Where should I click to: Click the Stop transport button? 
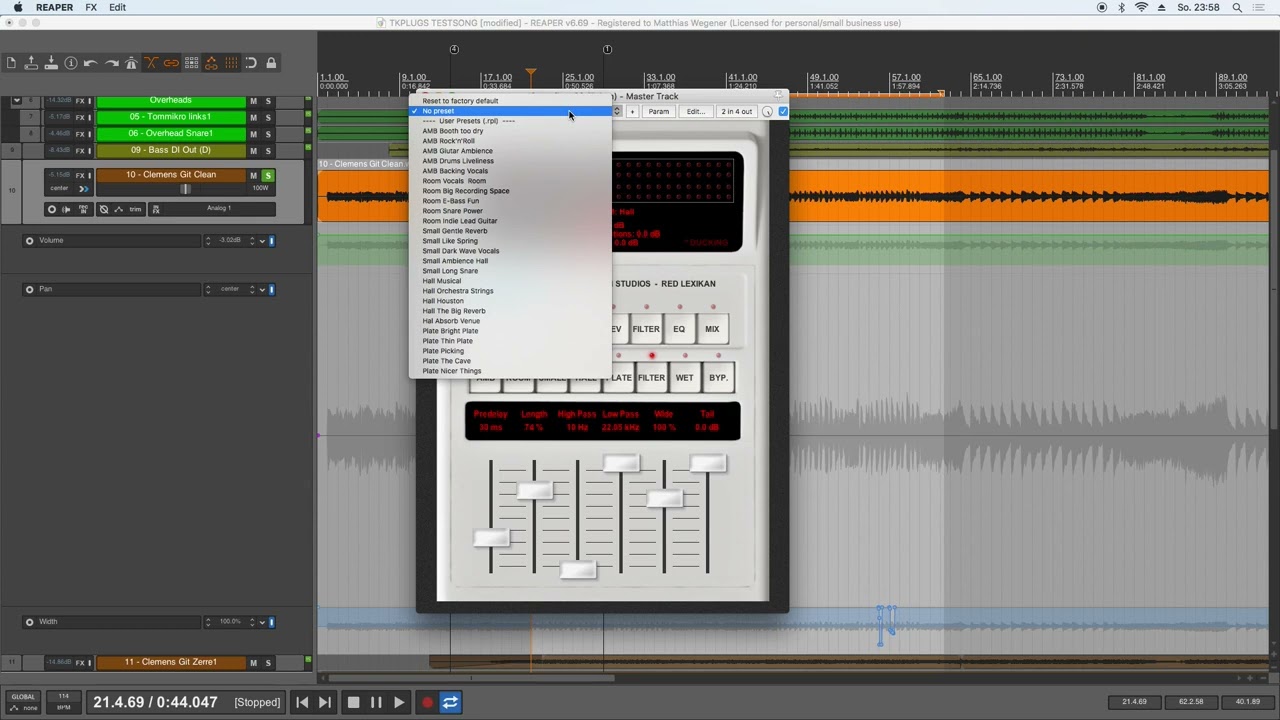[x=353, y=703]
